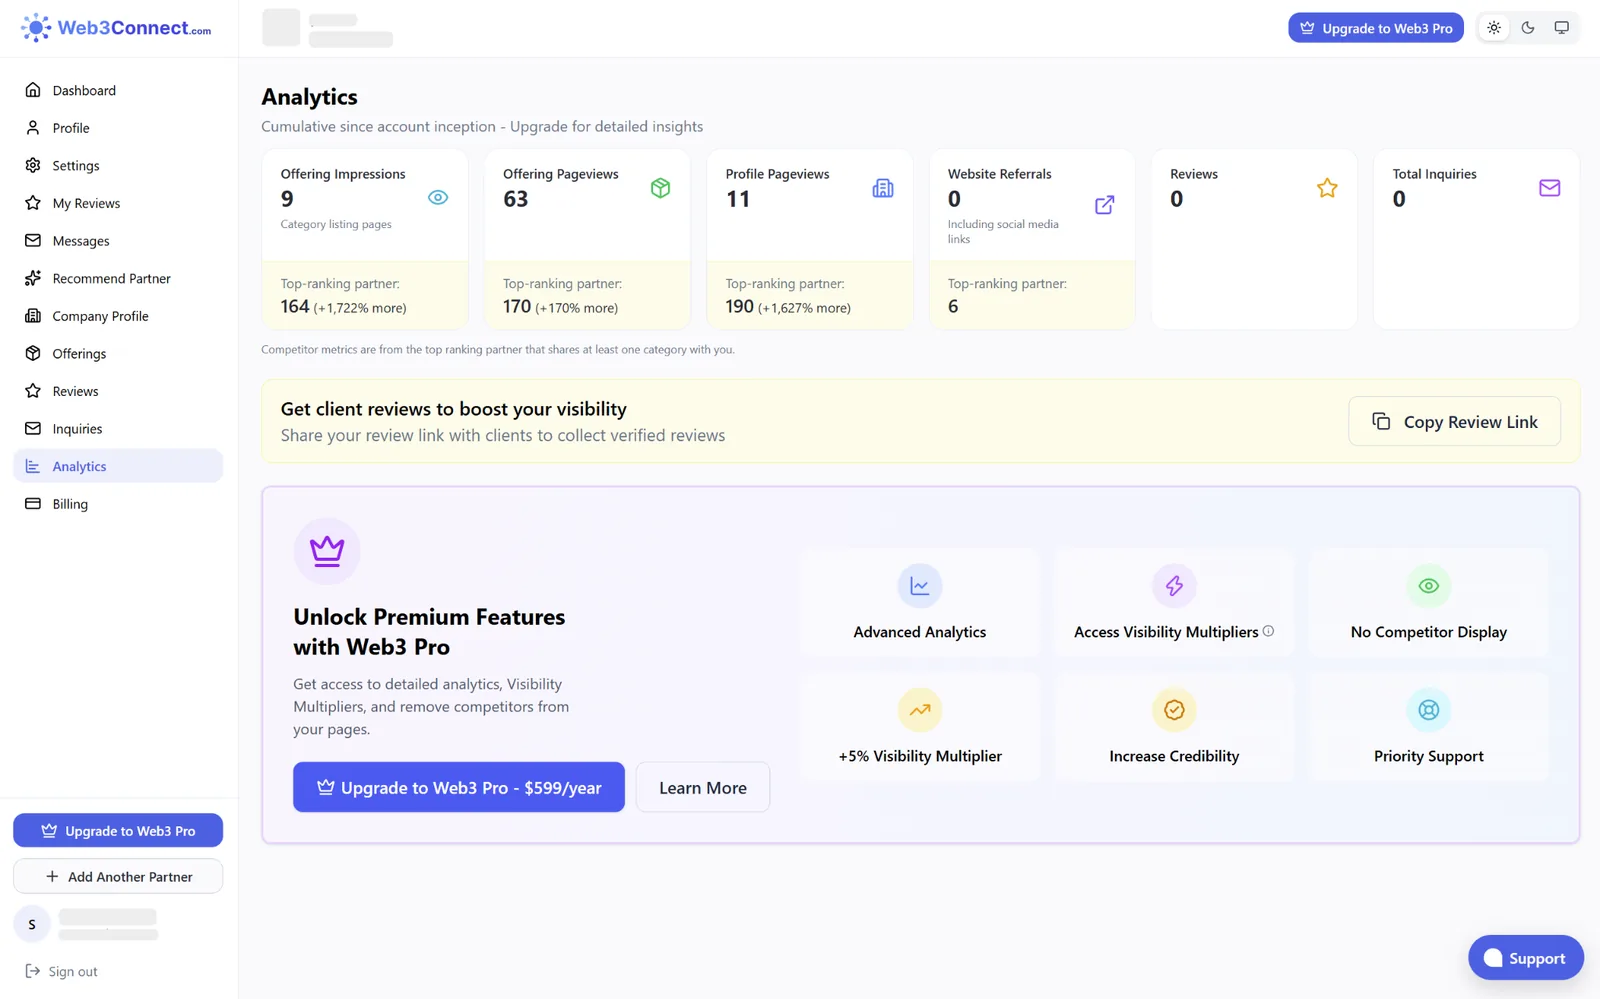Image resolution: width=1600 pixels, height=999 pixels.
Task: Click the cube icon on Offering Pageviews
Action: 660,188
